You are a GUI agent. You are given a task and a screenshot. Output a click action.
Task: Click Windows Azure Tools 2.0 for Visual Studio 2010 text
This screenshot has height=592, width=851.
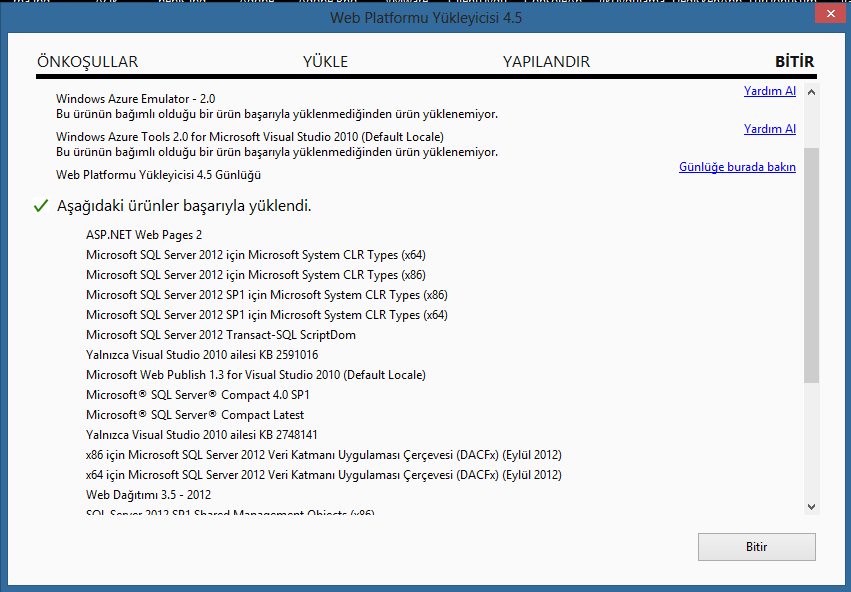coord(250,137)
